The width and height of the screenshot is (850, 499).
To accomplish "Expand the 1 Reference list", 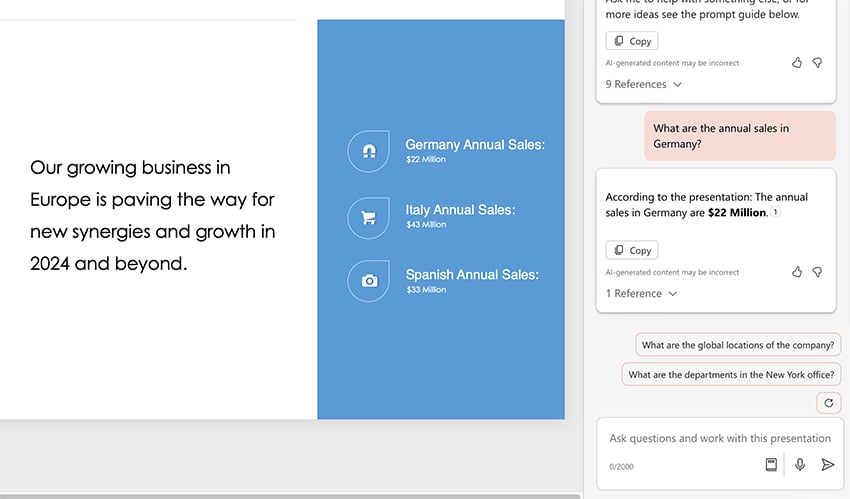I will (x=641, y=293).
